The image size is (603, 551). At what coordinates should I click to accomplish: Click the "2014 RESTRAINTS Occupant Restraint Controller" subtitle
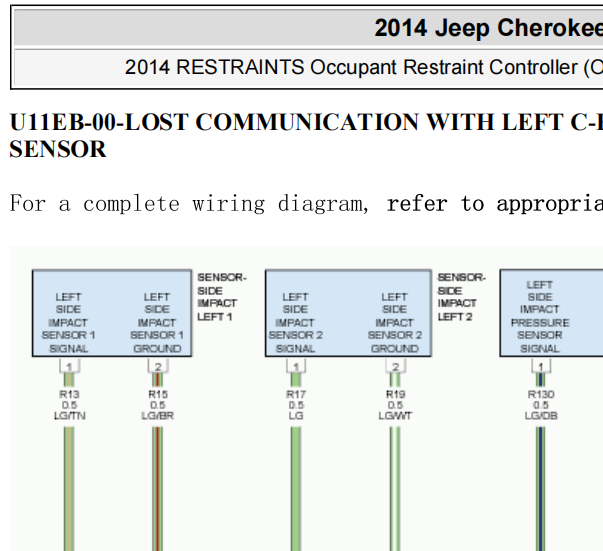364,67
